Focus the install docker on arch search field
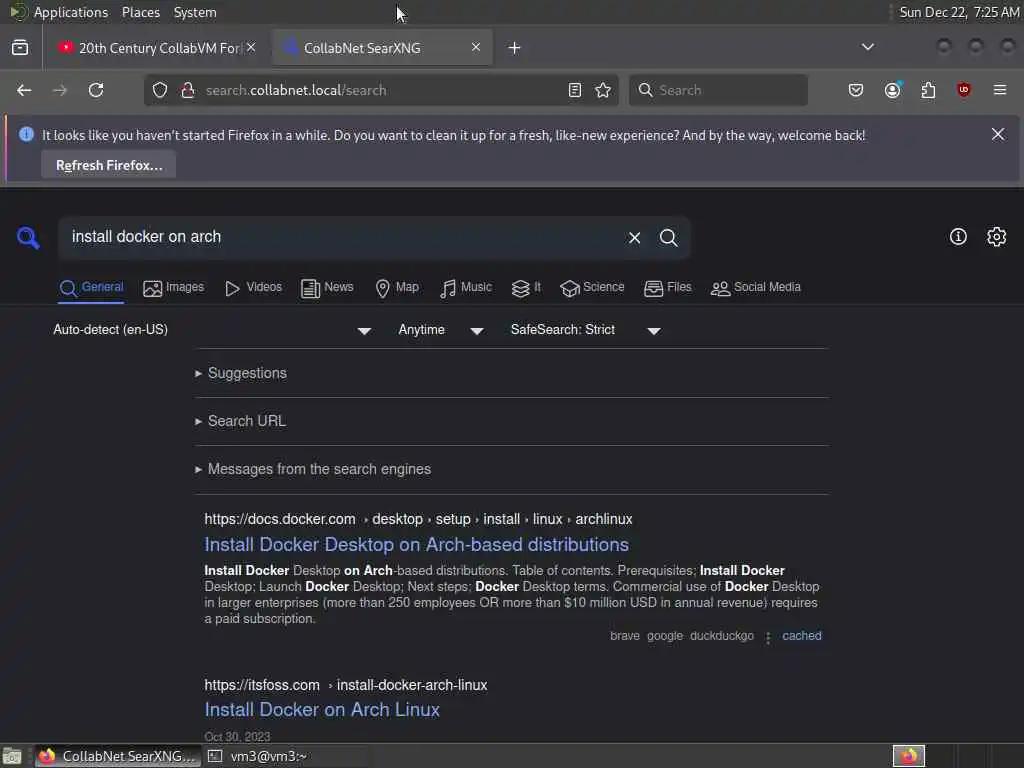 point(343,237)
